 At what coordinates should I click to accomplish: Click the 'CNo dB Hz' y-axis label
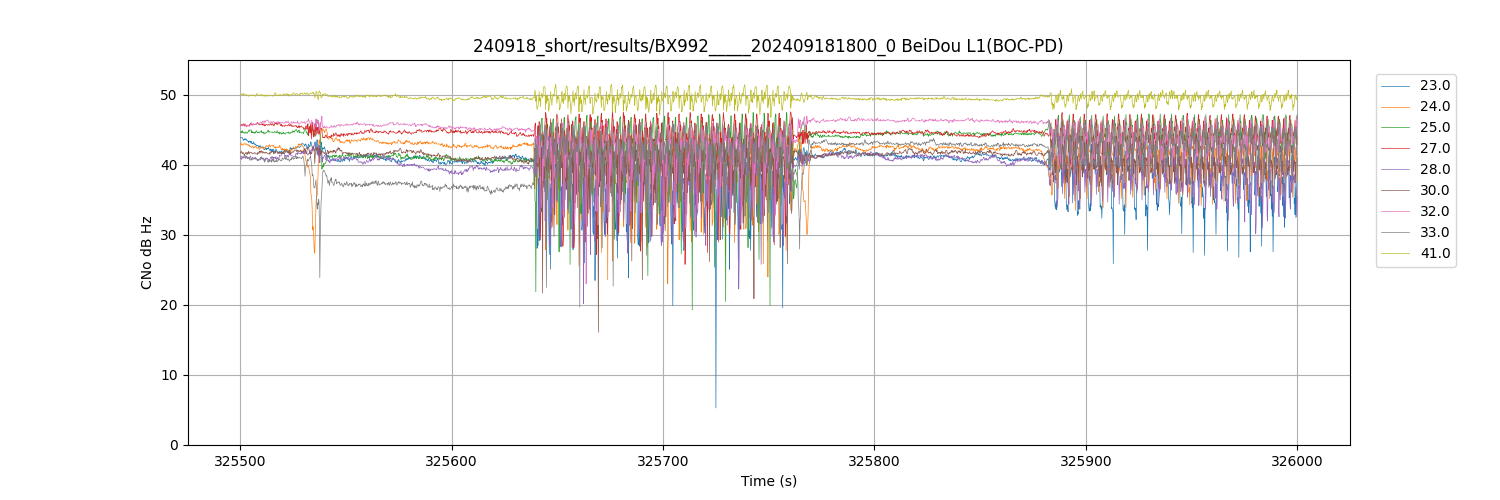(x=147, y=253)
